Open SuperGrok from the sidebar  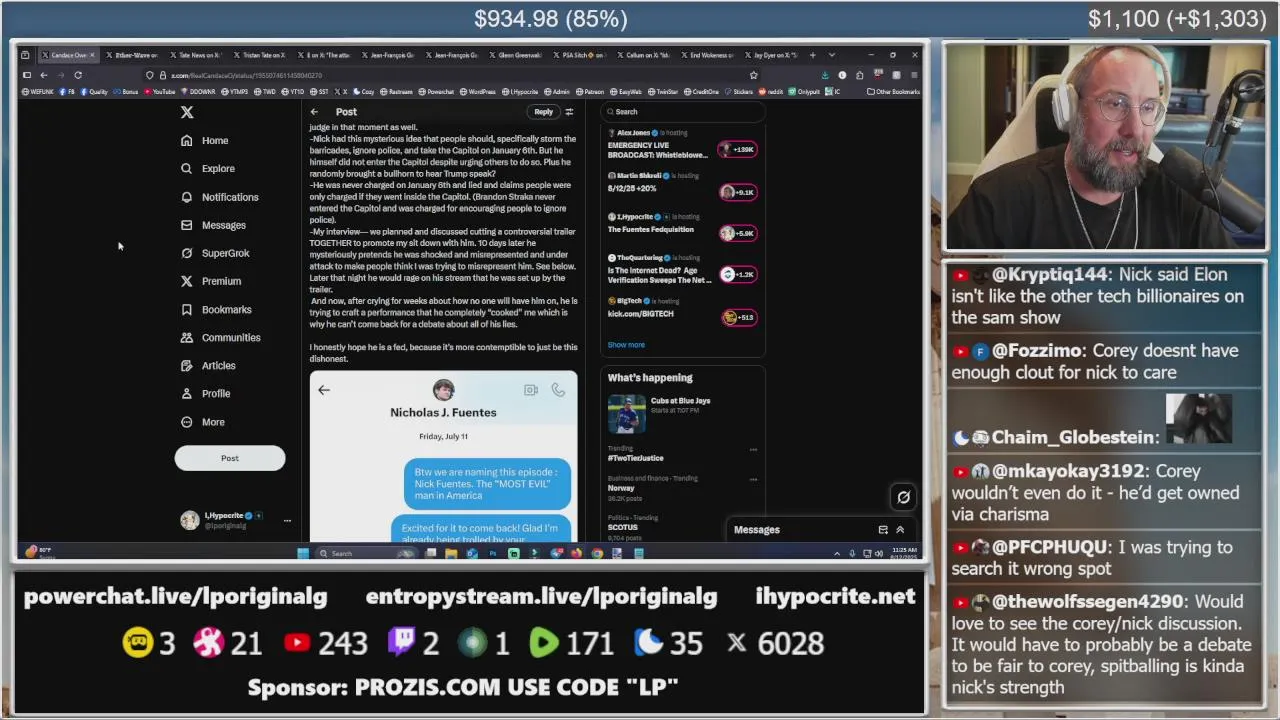point(214,253)
